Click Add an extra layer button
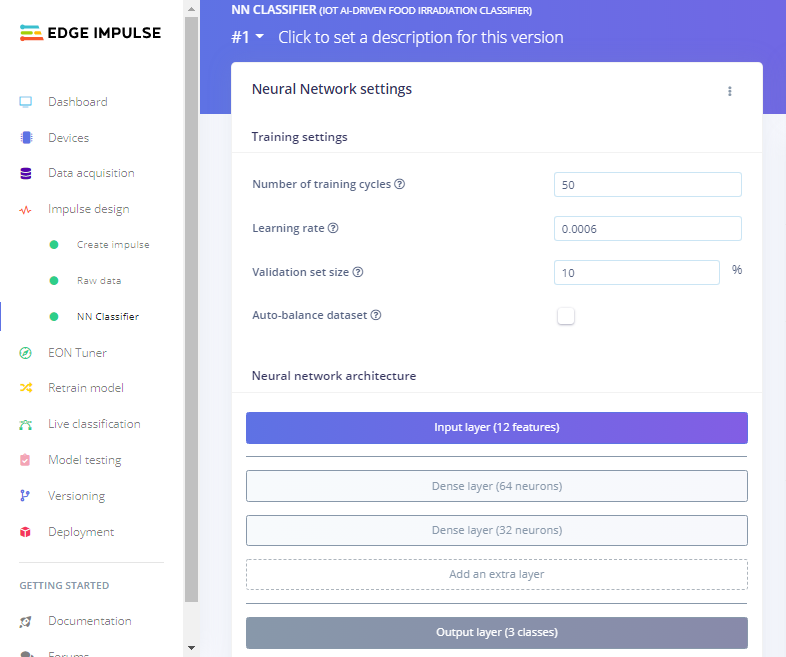 pyautogui.click(x=496, y=574)
